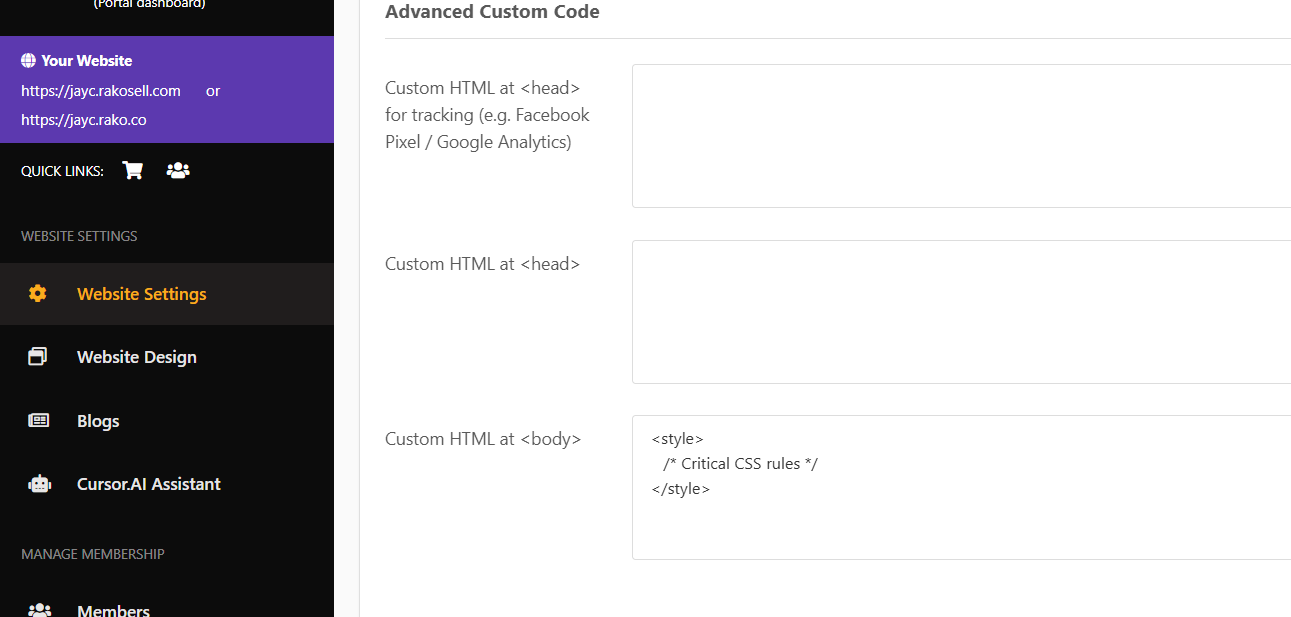Select Blogs from the sidebar menu
Image resolution: width=1291 pixels, height=617 pixels.
(98, 421)
